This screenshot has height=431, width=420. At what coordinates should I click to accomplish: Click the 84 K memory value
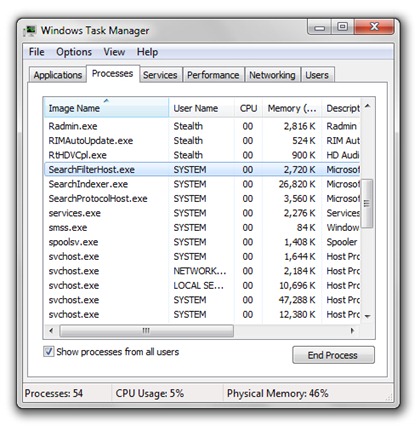(x=306, y=228)
